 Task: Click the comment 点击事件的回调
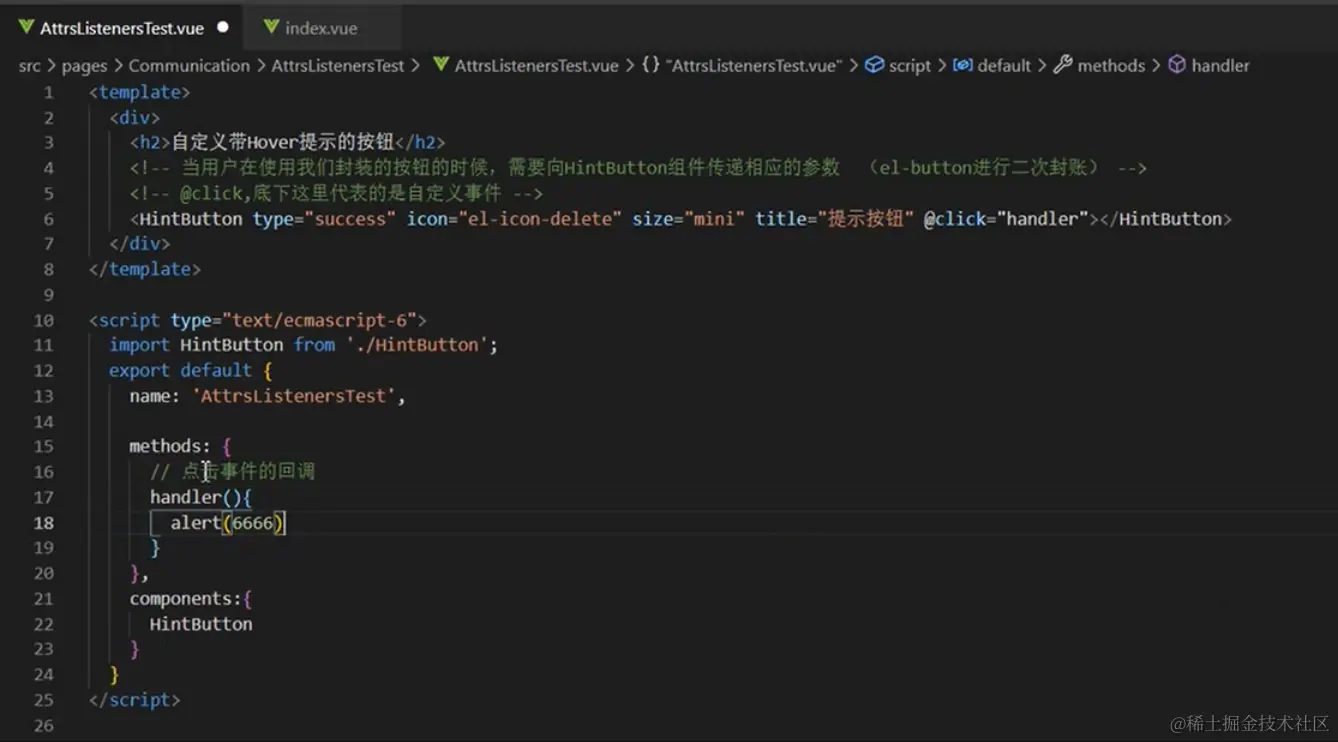click(x=233, y=472)
